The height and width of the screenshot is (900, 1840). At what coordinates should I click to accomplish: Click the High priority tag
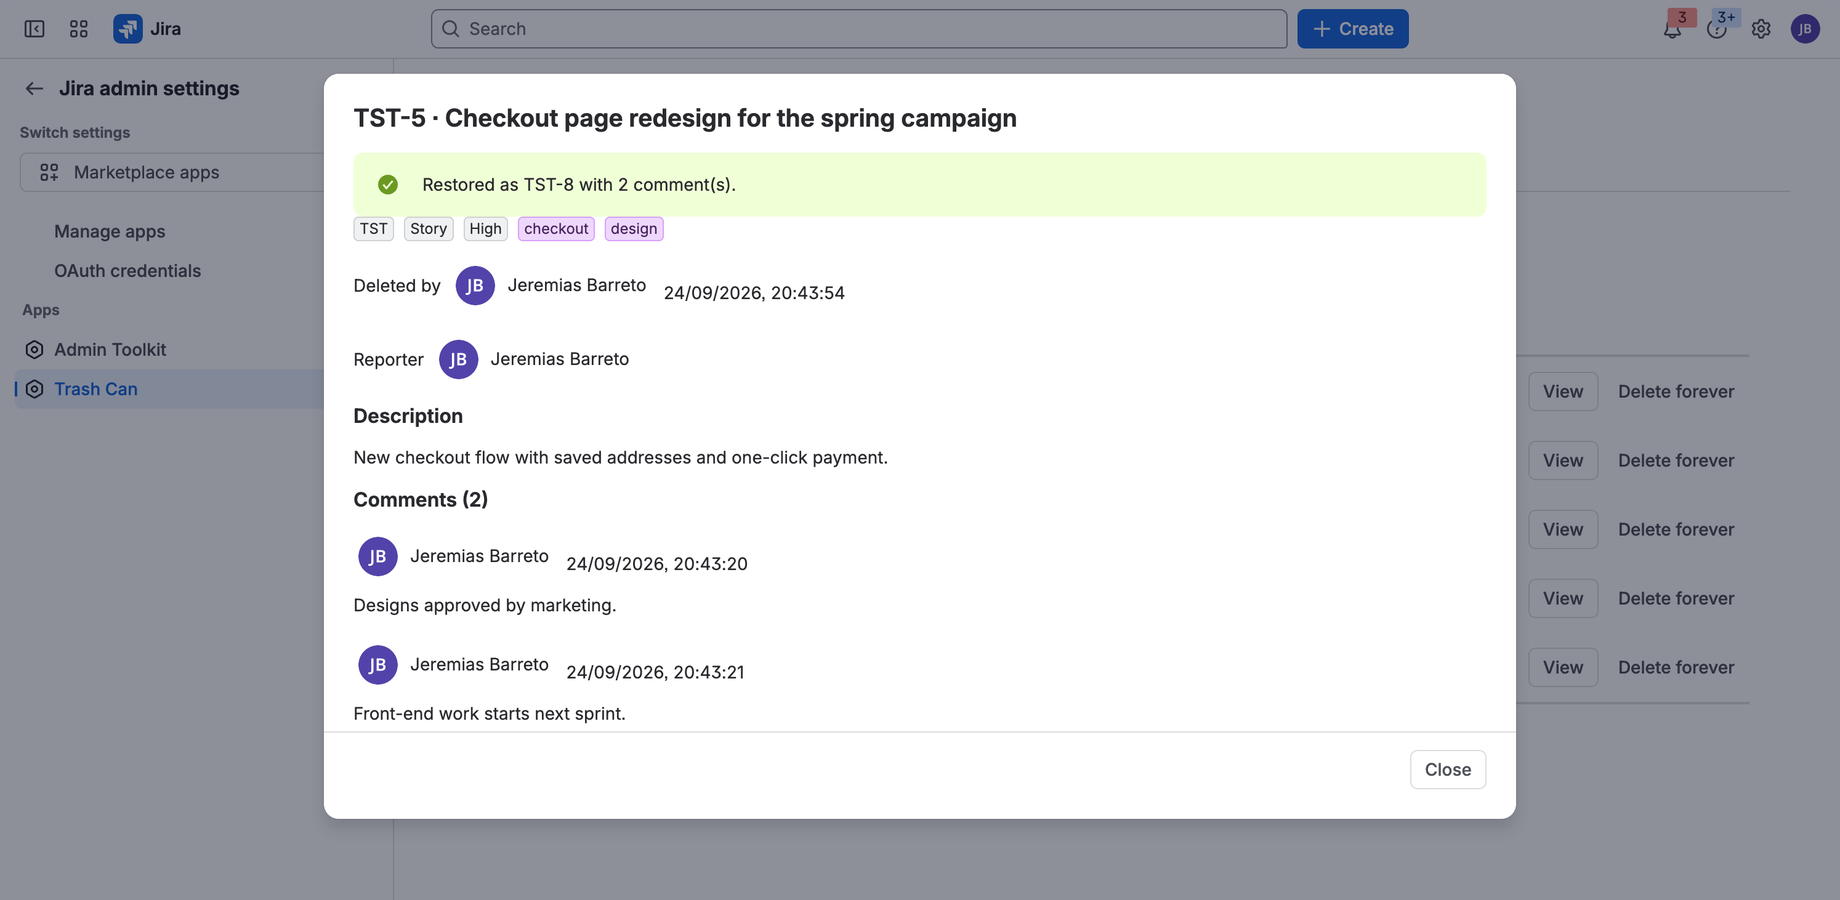click(x=485, y=229)
